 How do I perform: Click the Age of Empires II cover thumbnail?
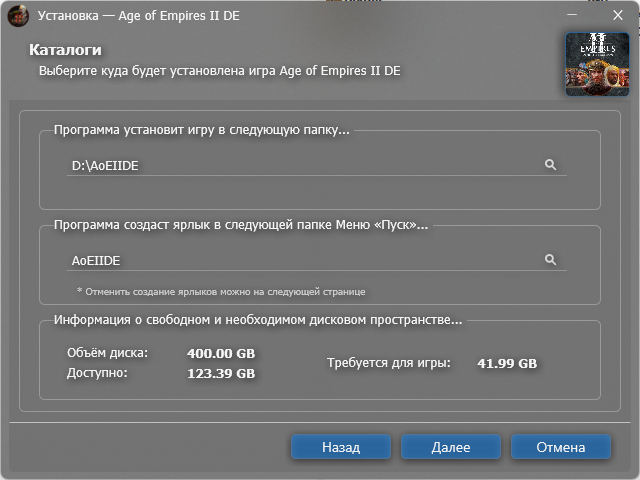(597, 64)
